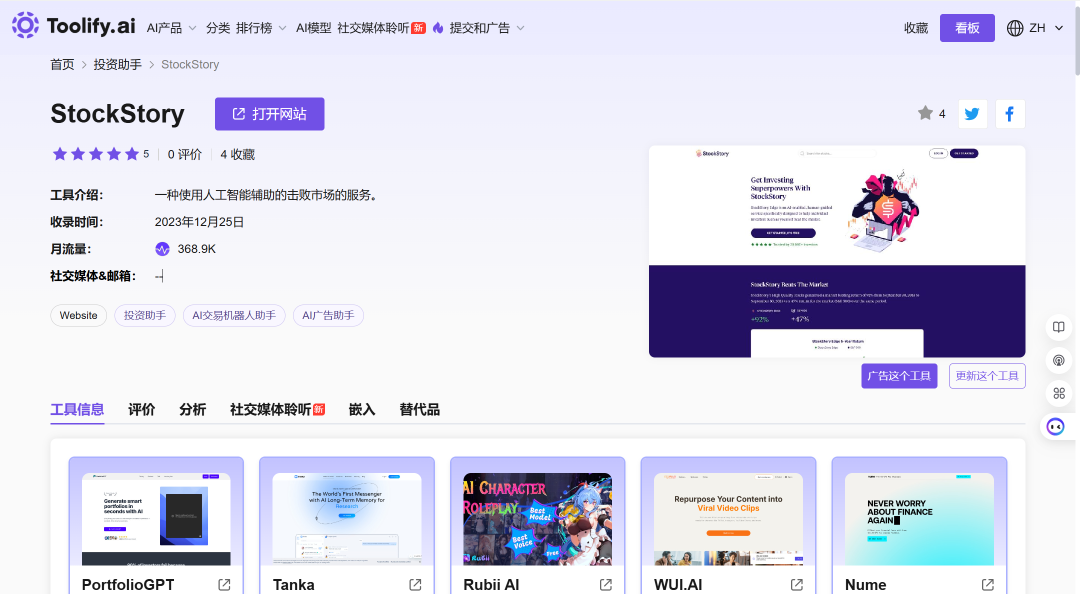
Task: Switch to the 替代品 tab
Action: pyautogui.click(x=419, y=409)
